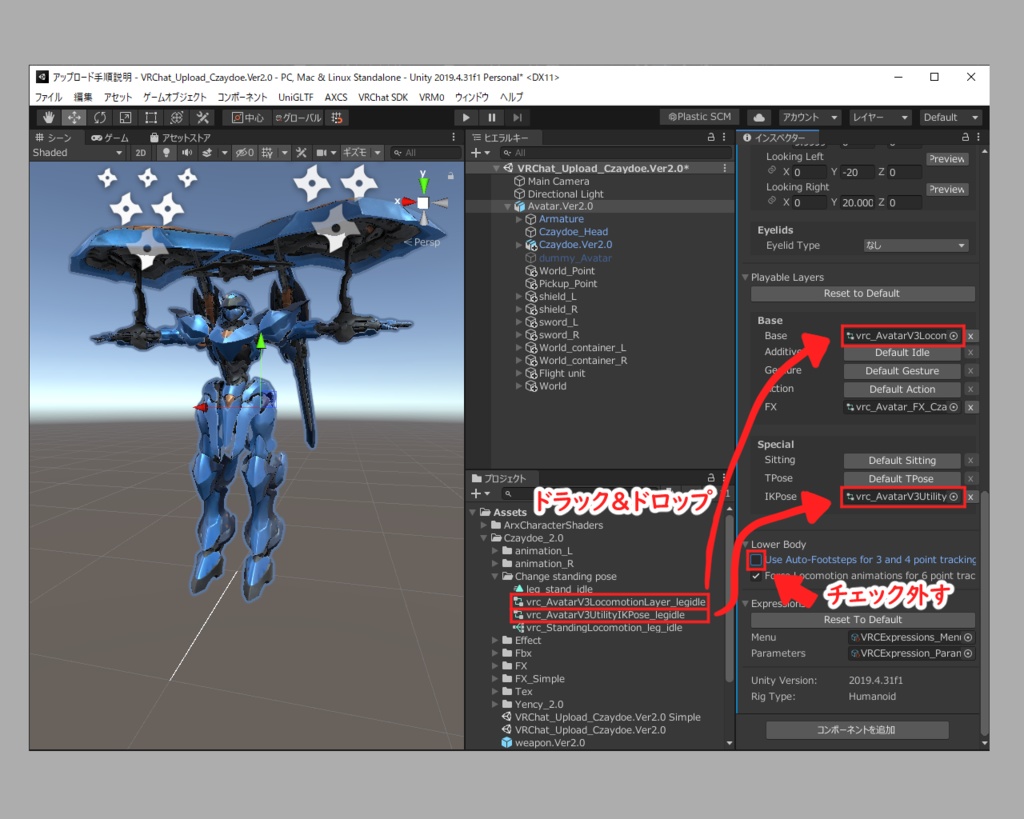Toggle grid snapping icon in toolbar
The image size is (1024, 819).
(x=336, y=118)
